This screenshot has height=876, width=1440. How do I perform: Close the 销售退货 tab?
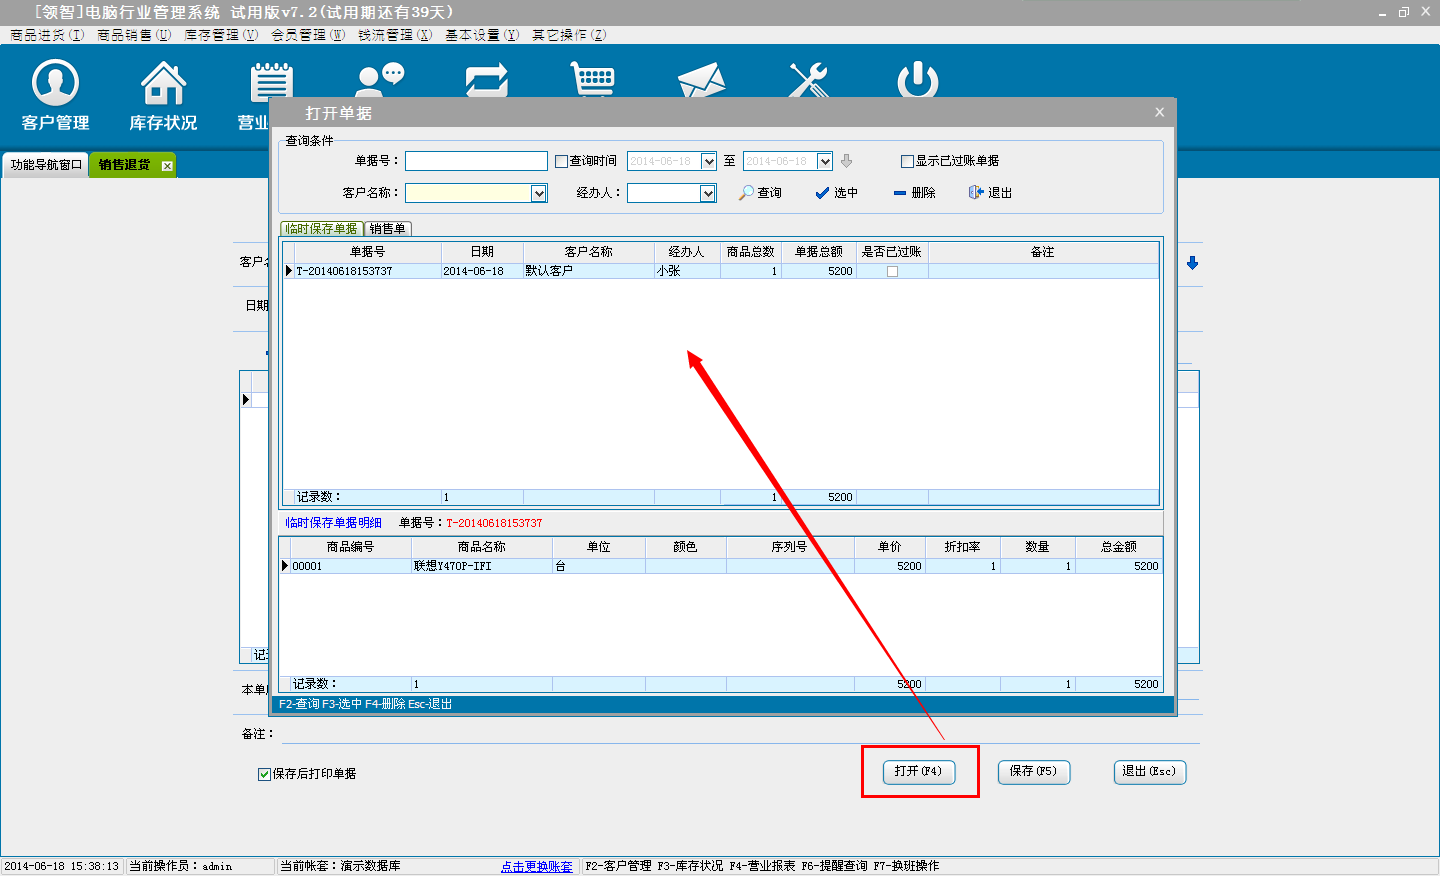167,166
